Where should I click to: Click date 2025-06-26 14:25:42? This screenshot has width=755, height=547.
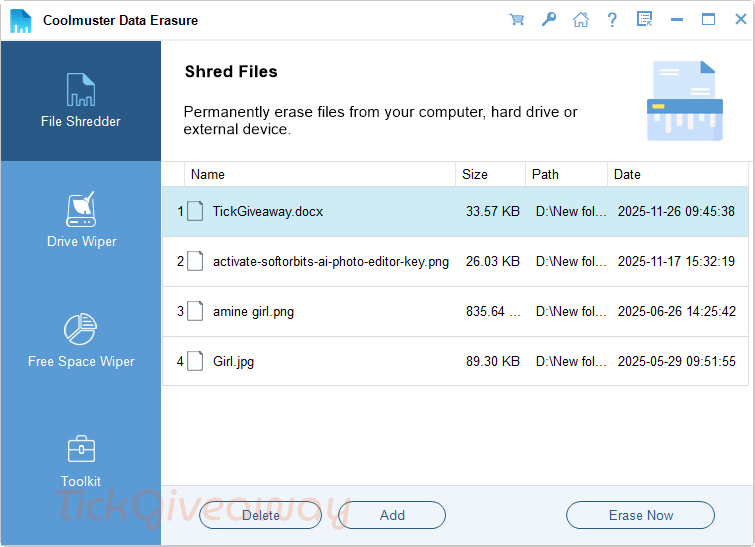(677, 312)
